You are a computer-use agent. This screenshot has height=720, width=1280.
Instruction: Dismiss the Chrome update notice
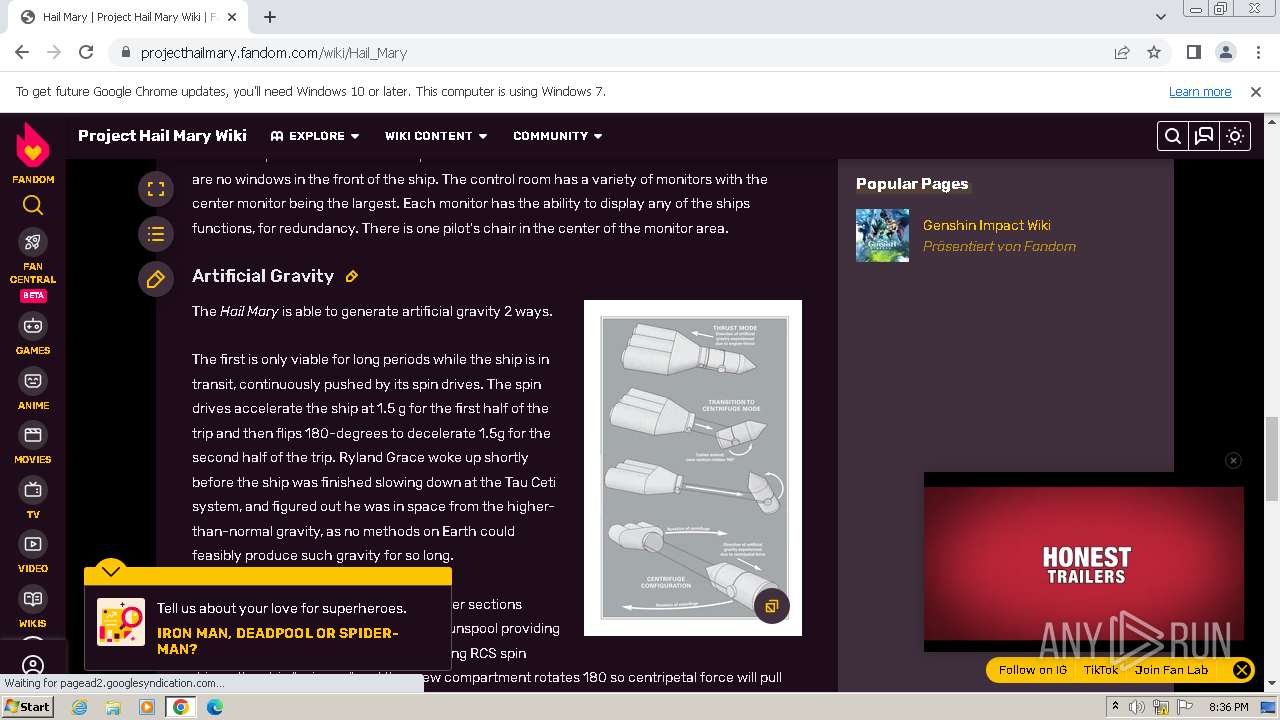[1256, 91]
